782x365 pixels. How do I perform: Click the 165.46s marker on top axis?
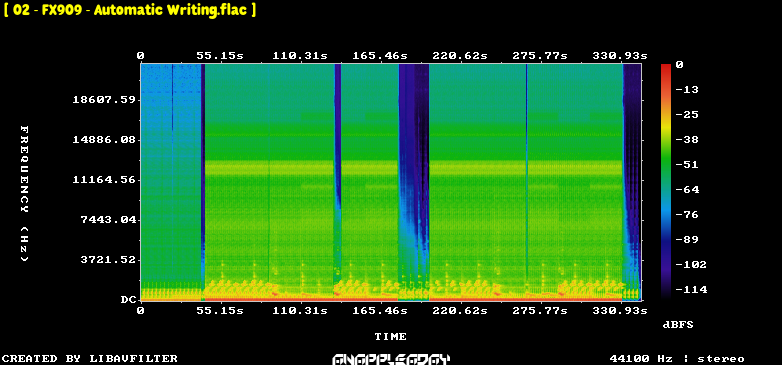click(x=380, y=56)
